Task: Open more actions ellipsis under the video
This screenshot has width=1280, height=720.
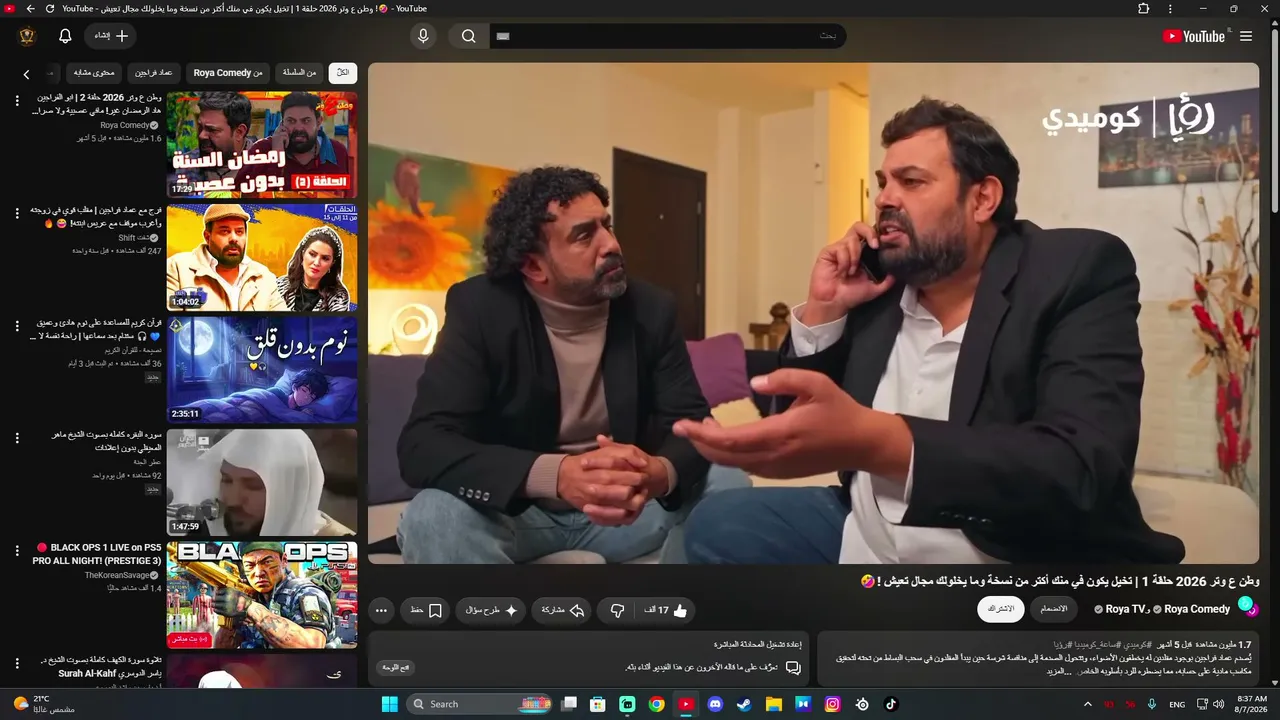Action: [x=381, y=610]
